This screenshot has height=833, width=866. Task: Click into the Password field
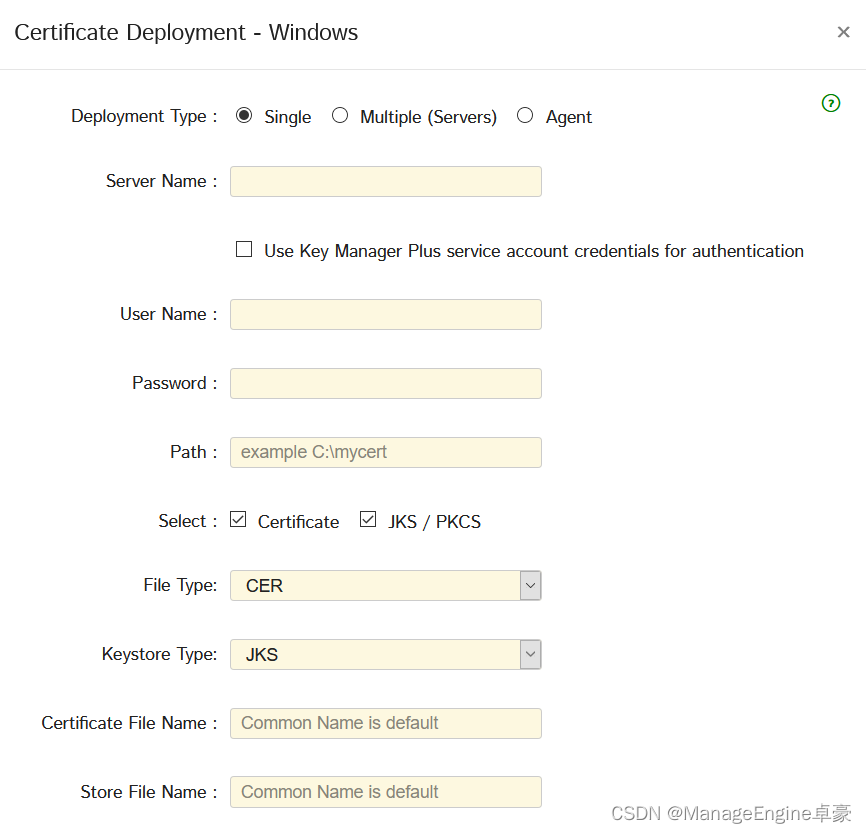point(386,383)
